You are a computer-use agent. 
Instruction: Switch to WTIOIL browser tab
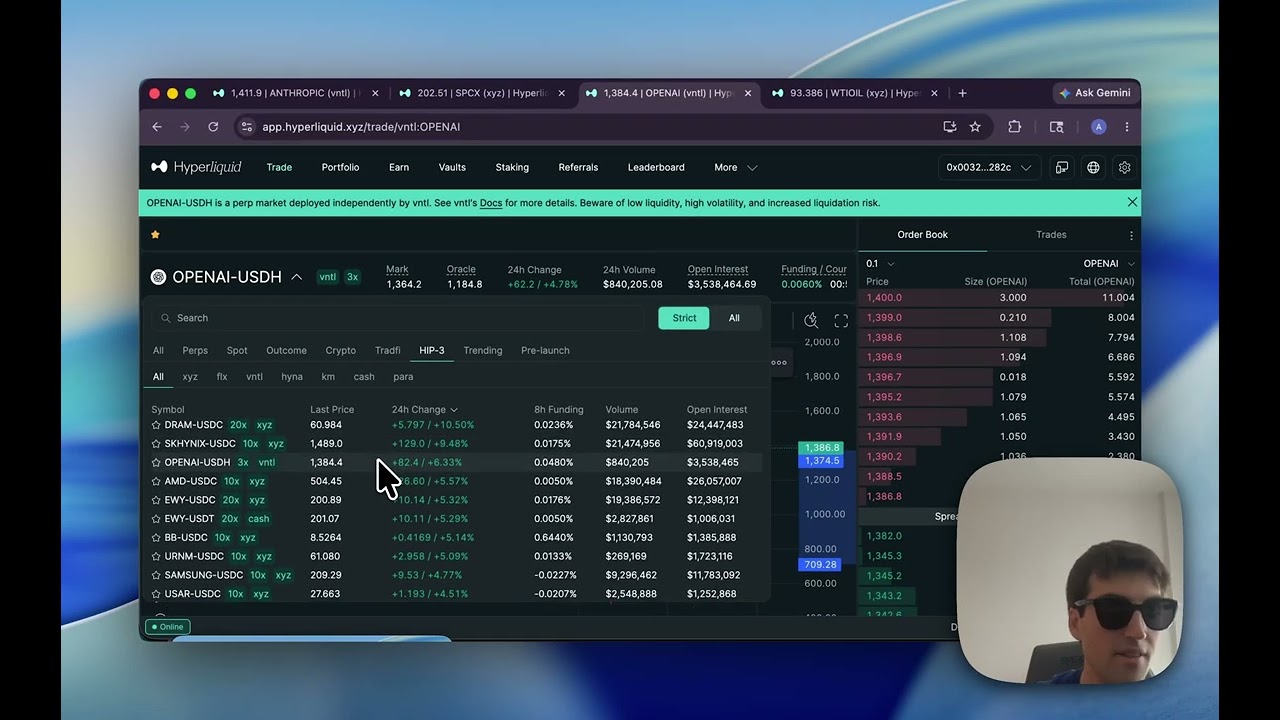[855, 93]
